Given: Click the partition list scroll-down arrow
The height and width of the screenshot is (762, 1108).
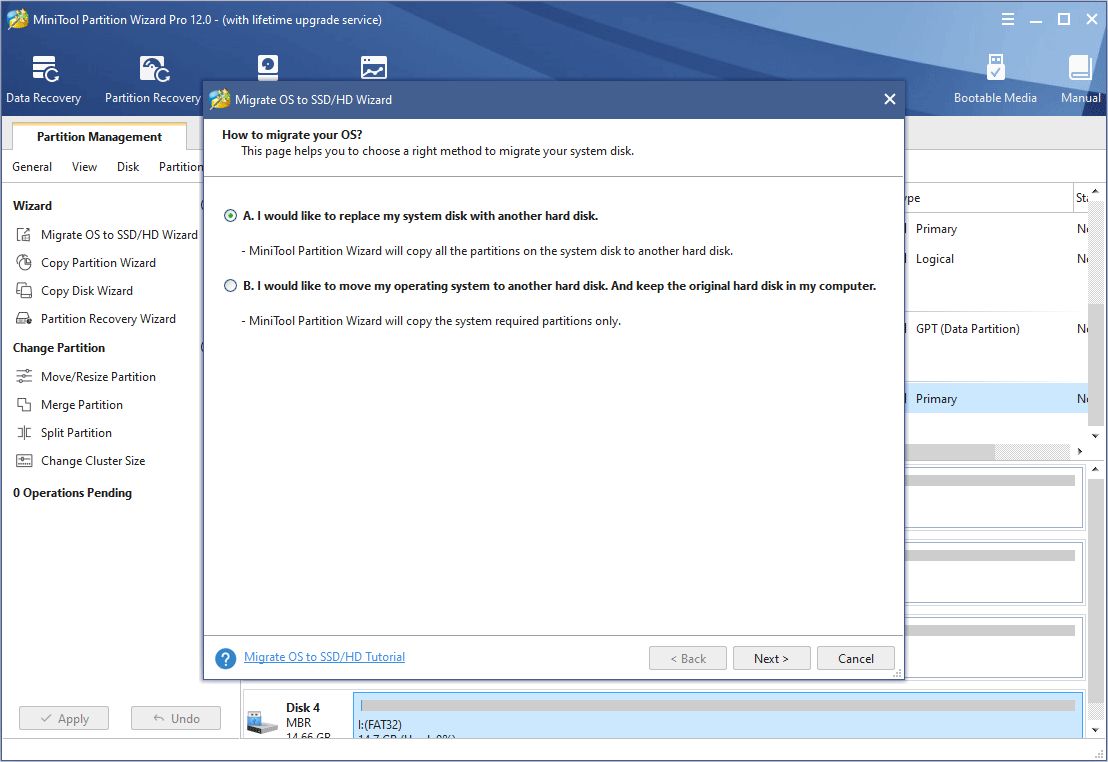Looking at the screenshot, I should click(1095, 436).
